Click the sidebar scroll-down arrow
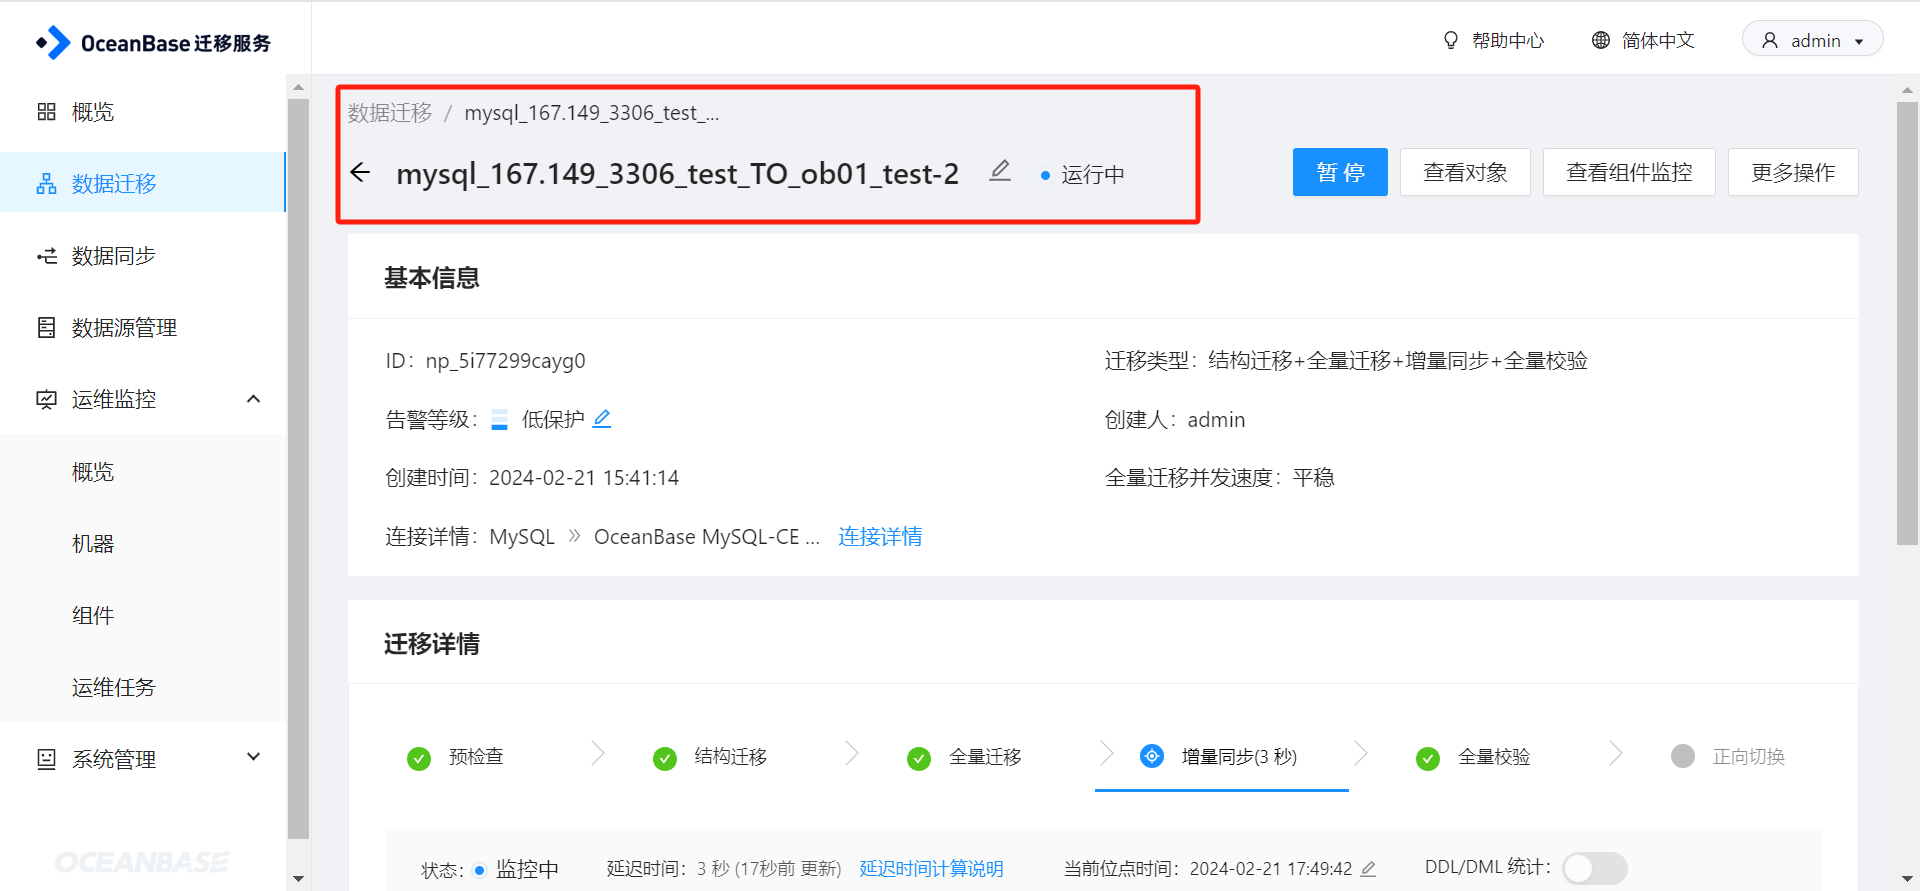This screenshot has height=891, width=1920. pyautogui.click(x=298, y=879)
